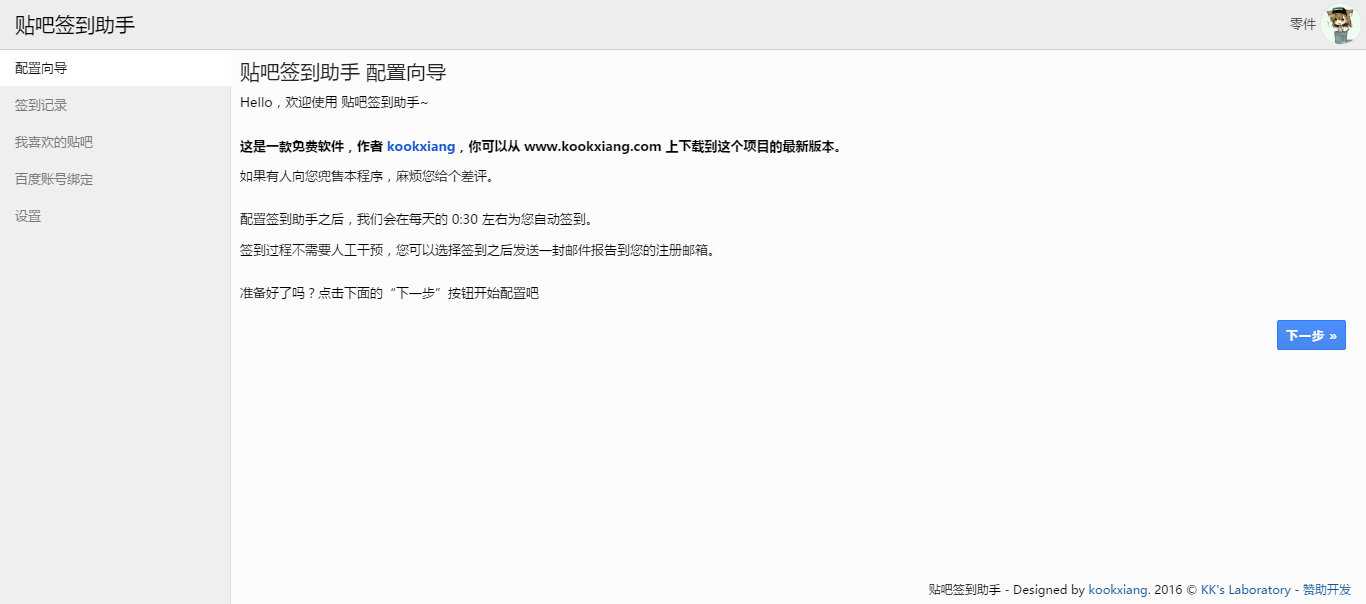Open the 百度账号绑定 page
This screenshot has height=604, width=1366.
[x=52, y=179]
